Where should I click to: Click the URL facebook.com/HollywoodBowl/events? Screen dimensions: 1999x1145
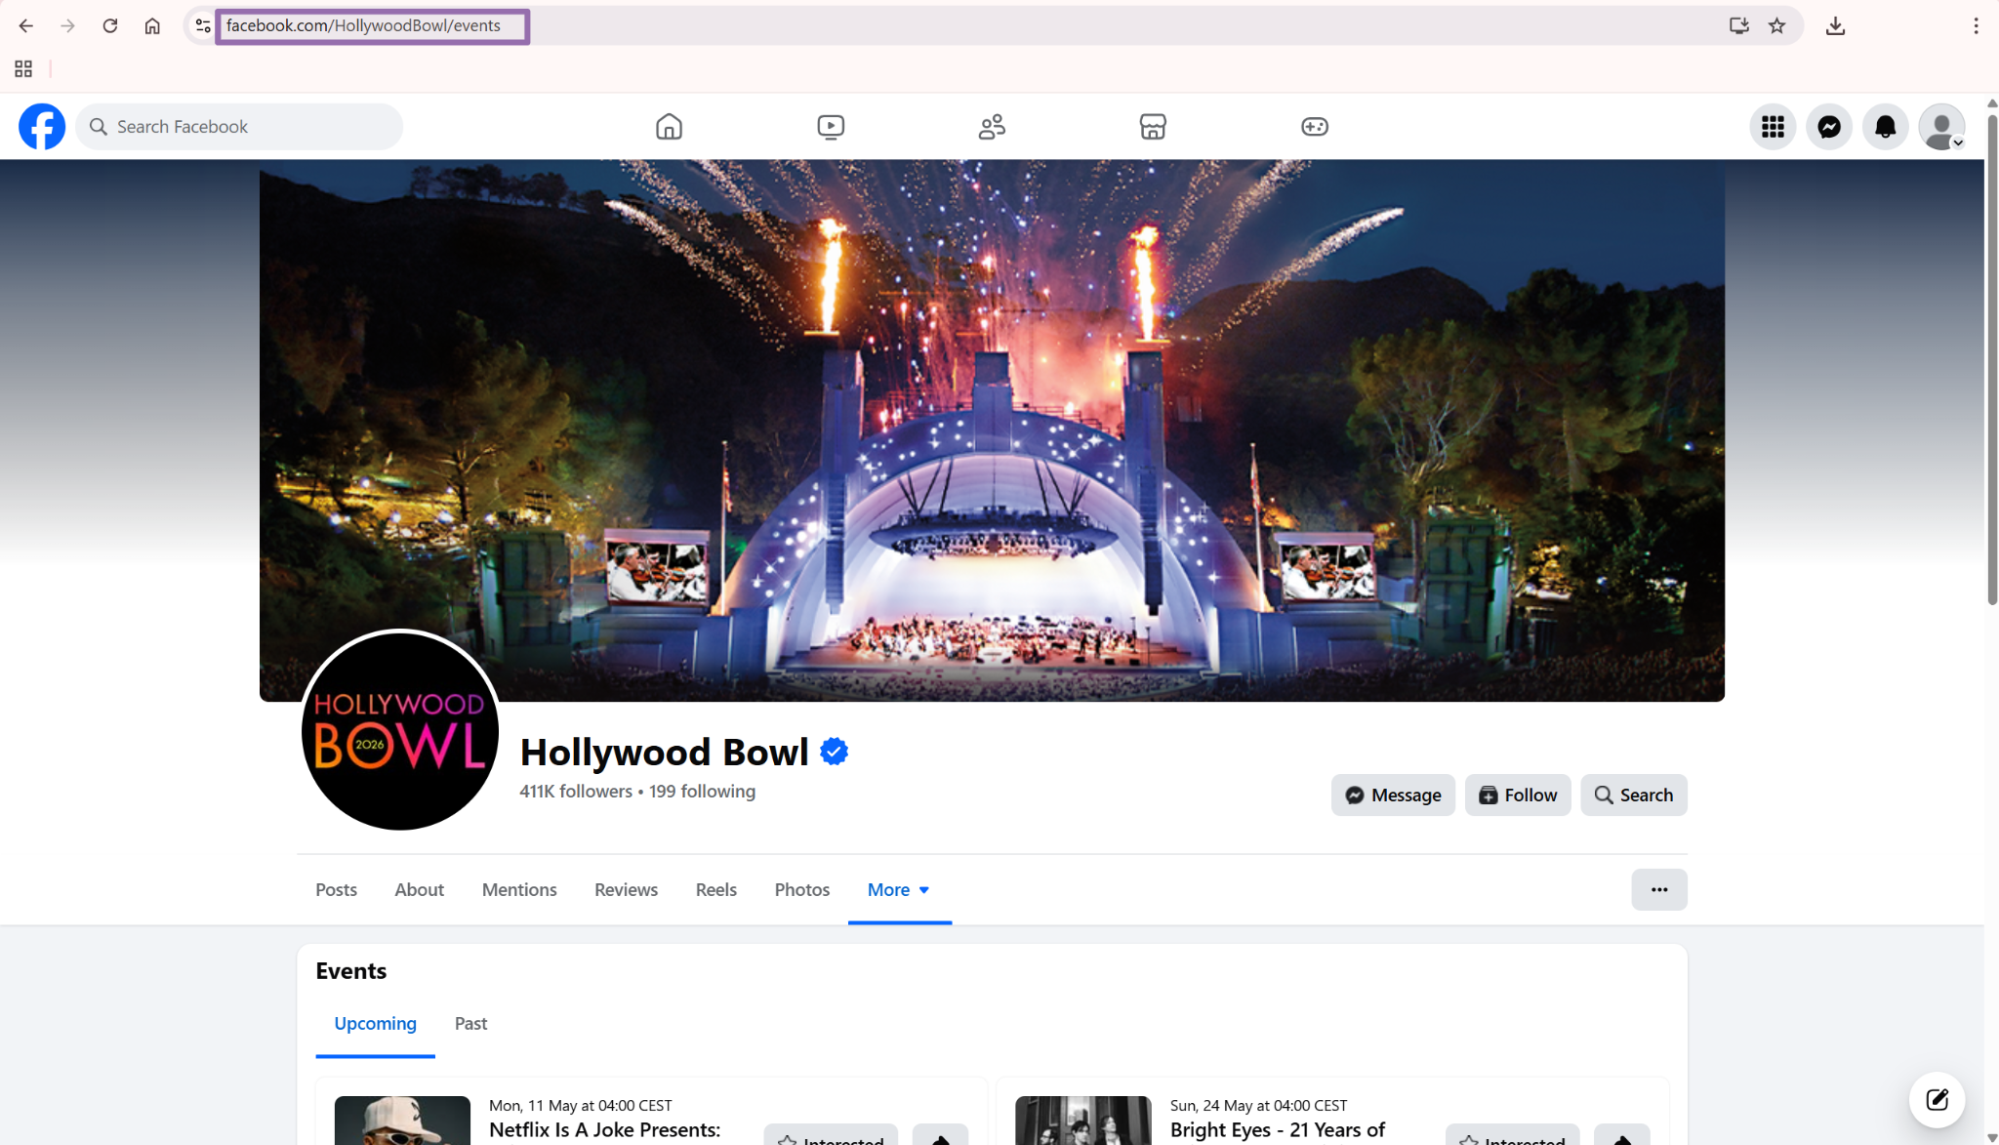(363, 26)
